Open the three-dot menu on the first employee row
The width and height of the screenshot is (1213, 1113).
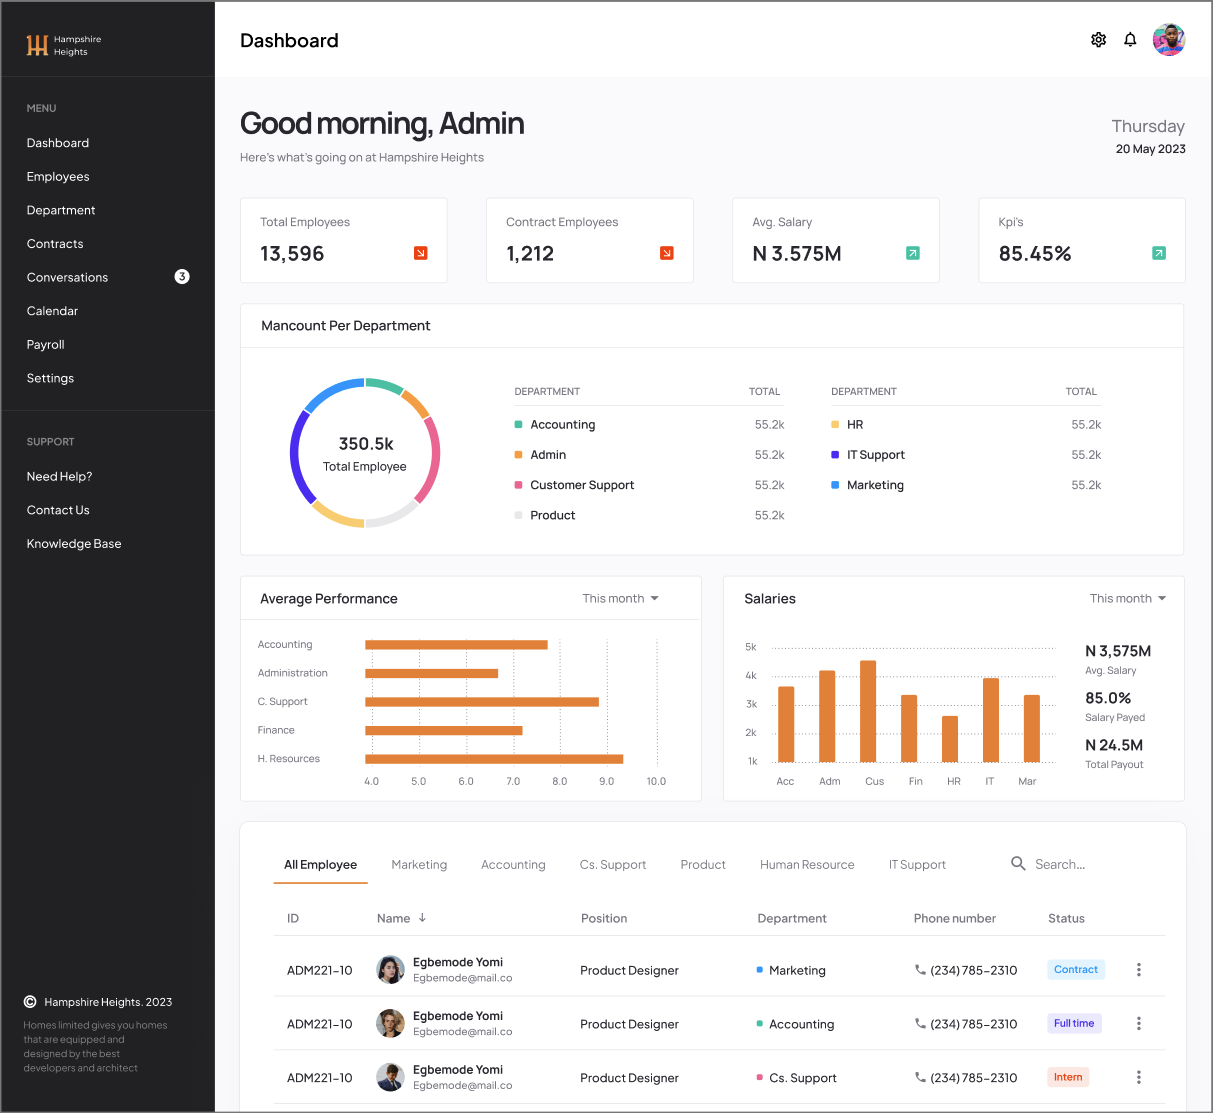click(x=1138, y=969)
